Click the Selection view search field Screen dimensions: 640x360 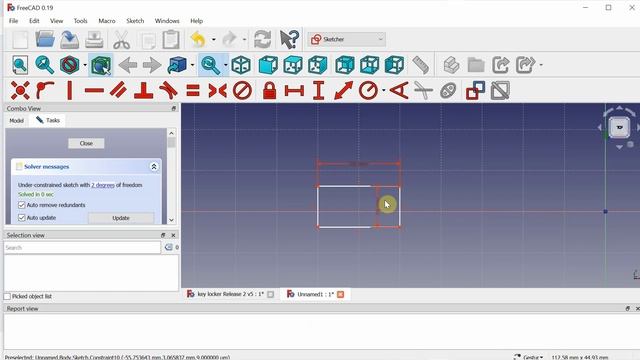pos(82,247)
